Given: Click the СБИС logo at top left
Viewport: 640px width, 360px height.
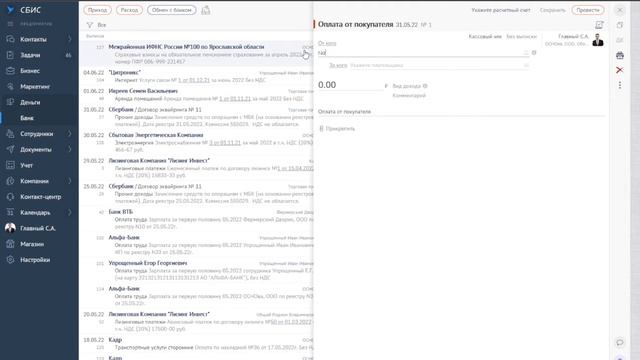Looking at the screenshot, I should click(x=24, y=10).
